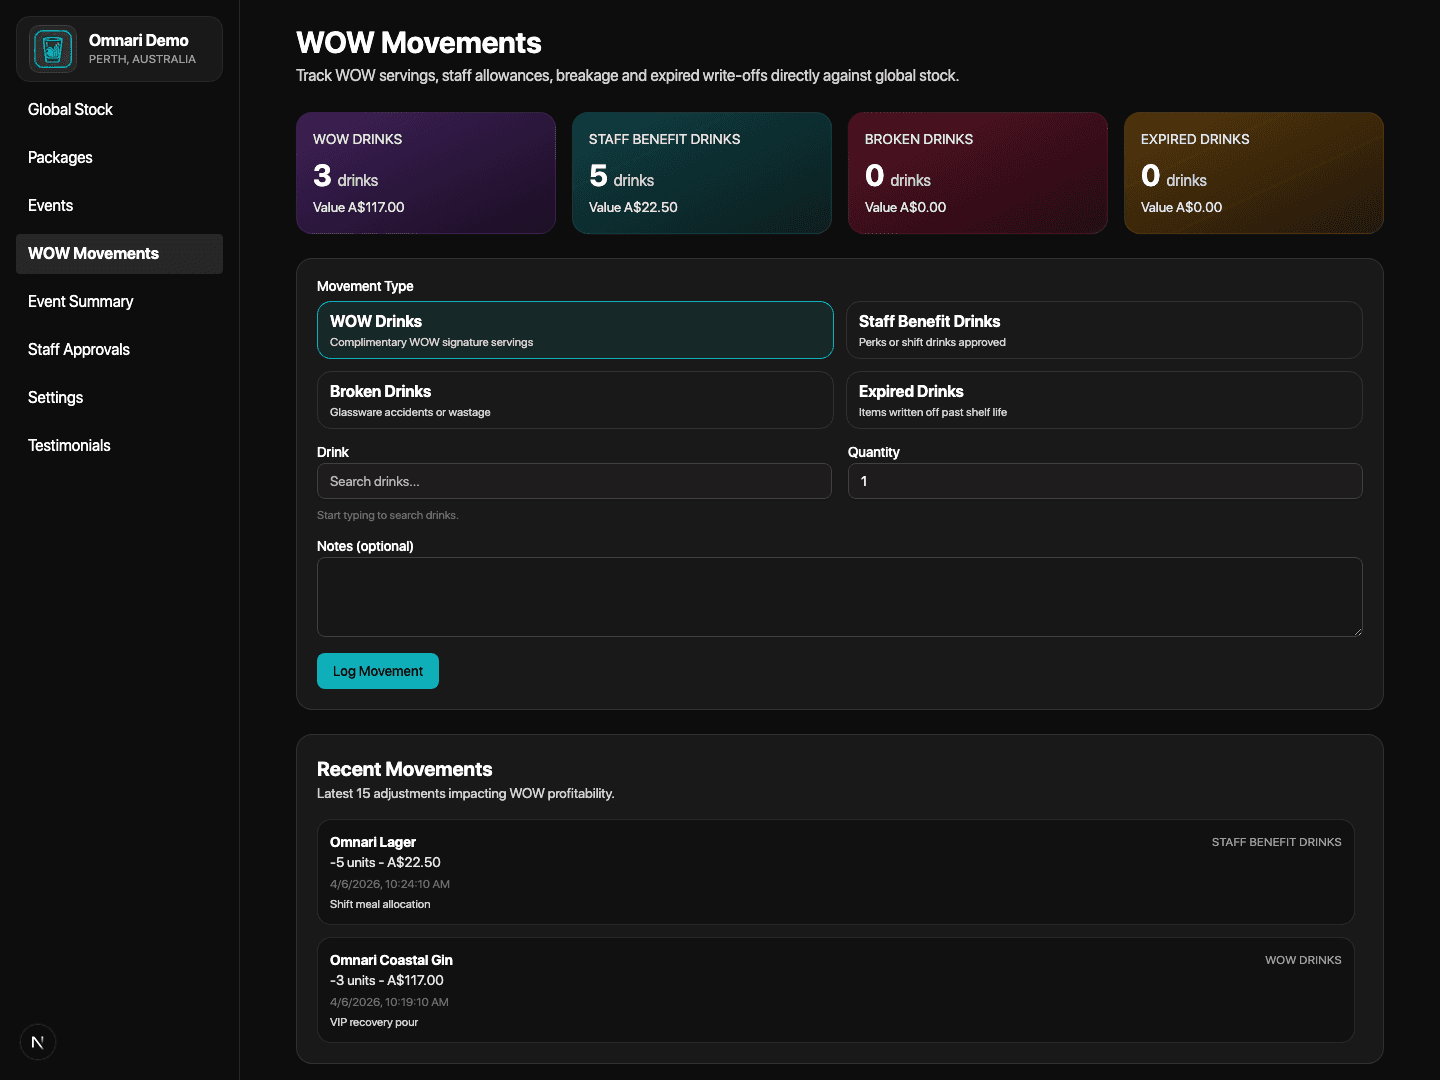Select the WOW Drinks movement type
The image size is (1440, 1080).
coord(575,330)
